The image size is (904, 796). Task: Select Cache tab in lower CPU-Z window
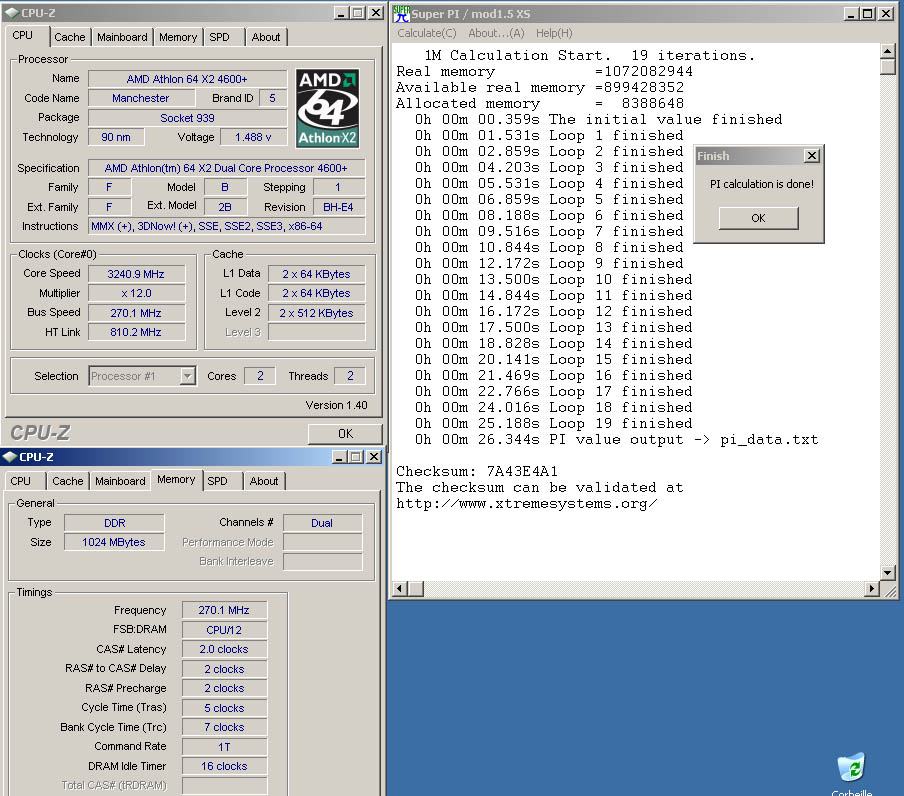pyautogui.click(x=68, y=481)
